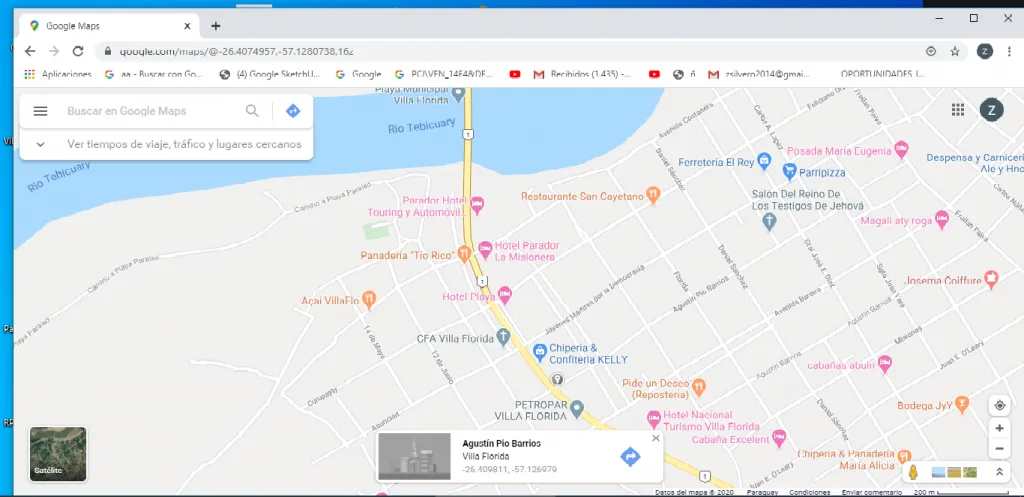Click Ferretería El Rey shop marker
Screen dimensions: 1024x497
click(x=765, y=161)
